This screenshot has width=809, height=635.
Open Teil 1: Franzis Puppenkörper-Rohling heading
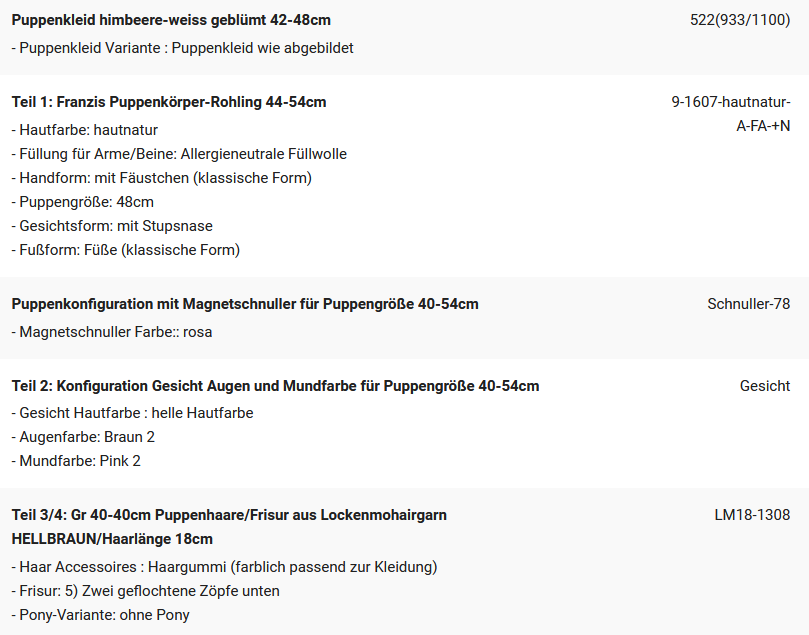(x=169, y=102)
